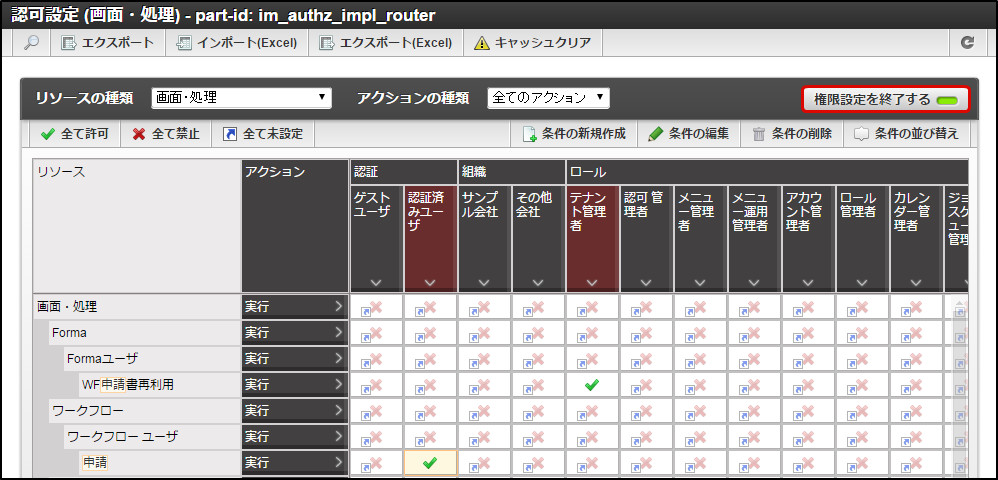Click the refresh icon at top right
Viewport: 998px width, 480px height.
coord(966,43)
